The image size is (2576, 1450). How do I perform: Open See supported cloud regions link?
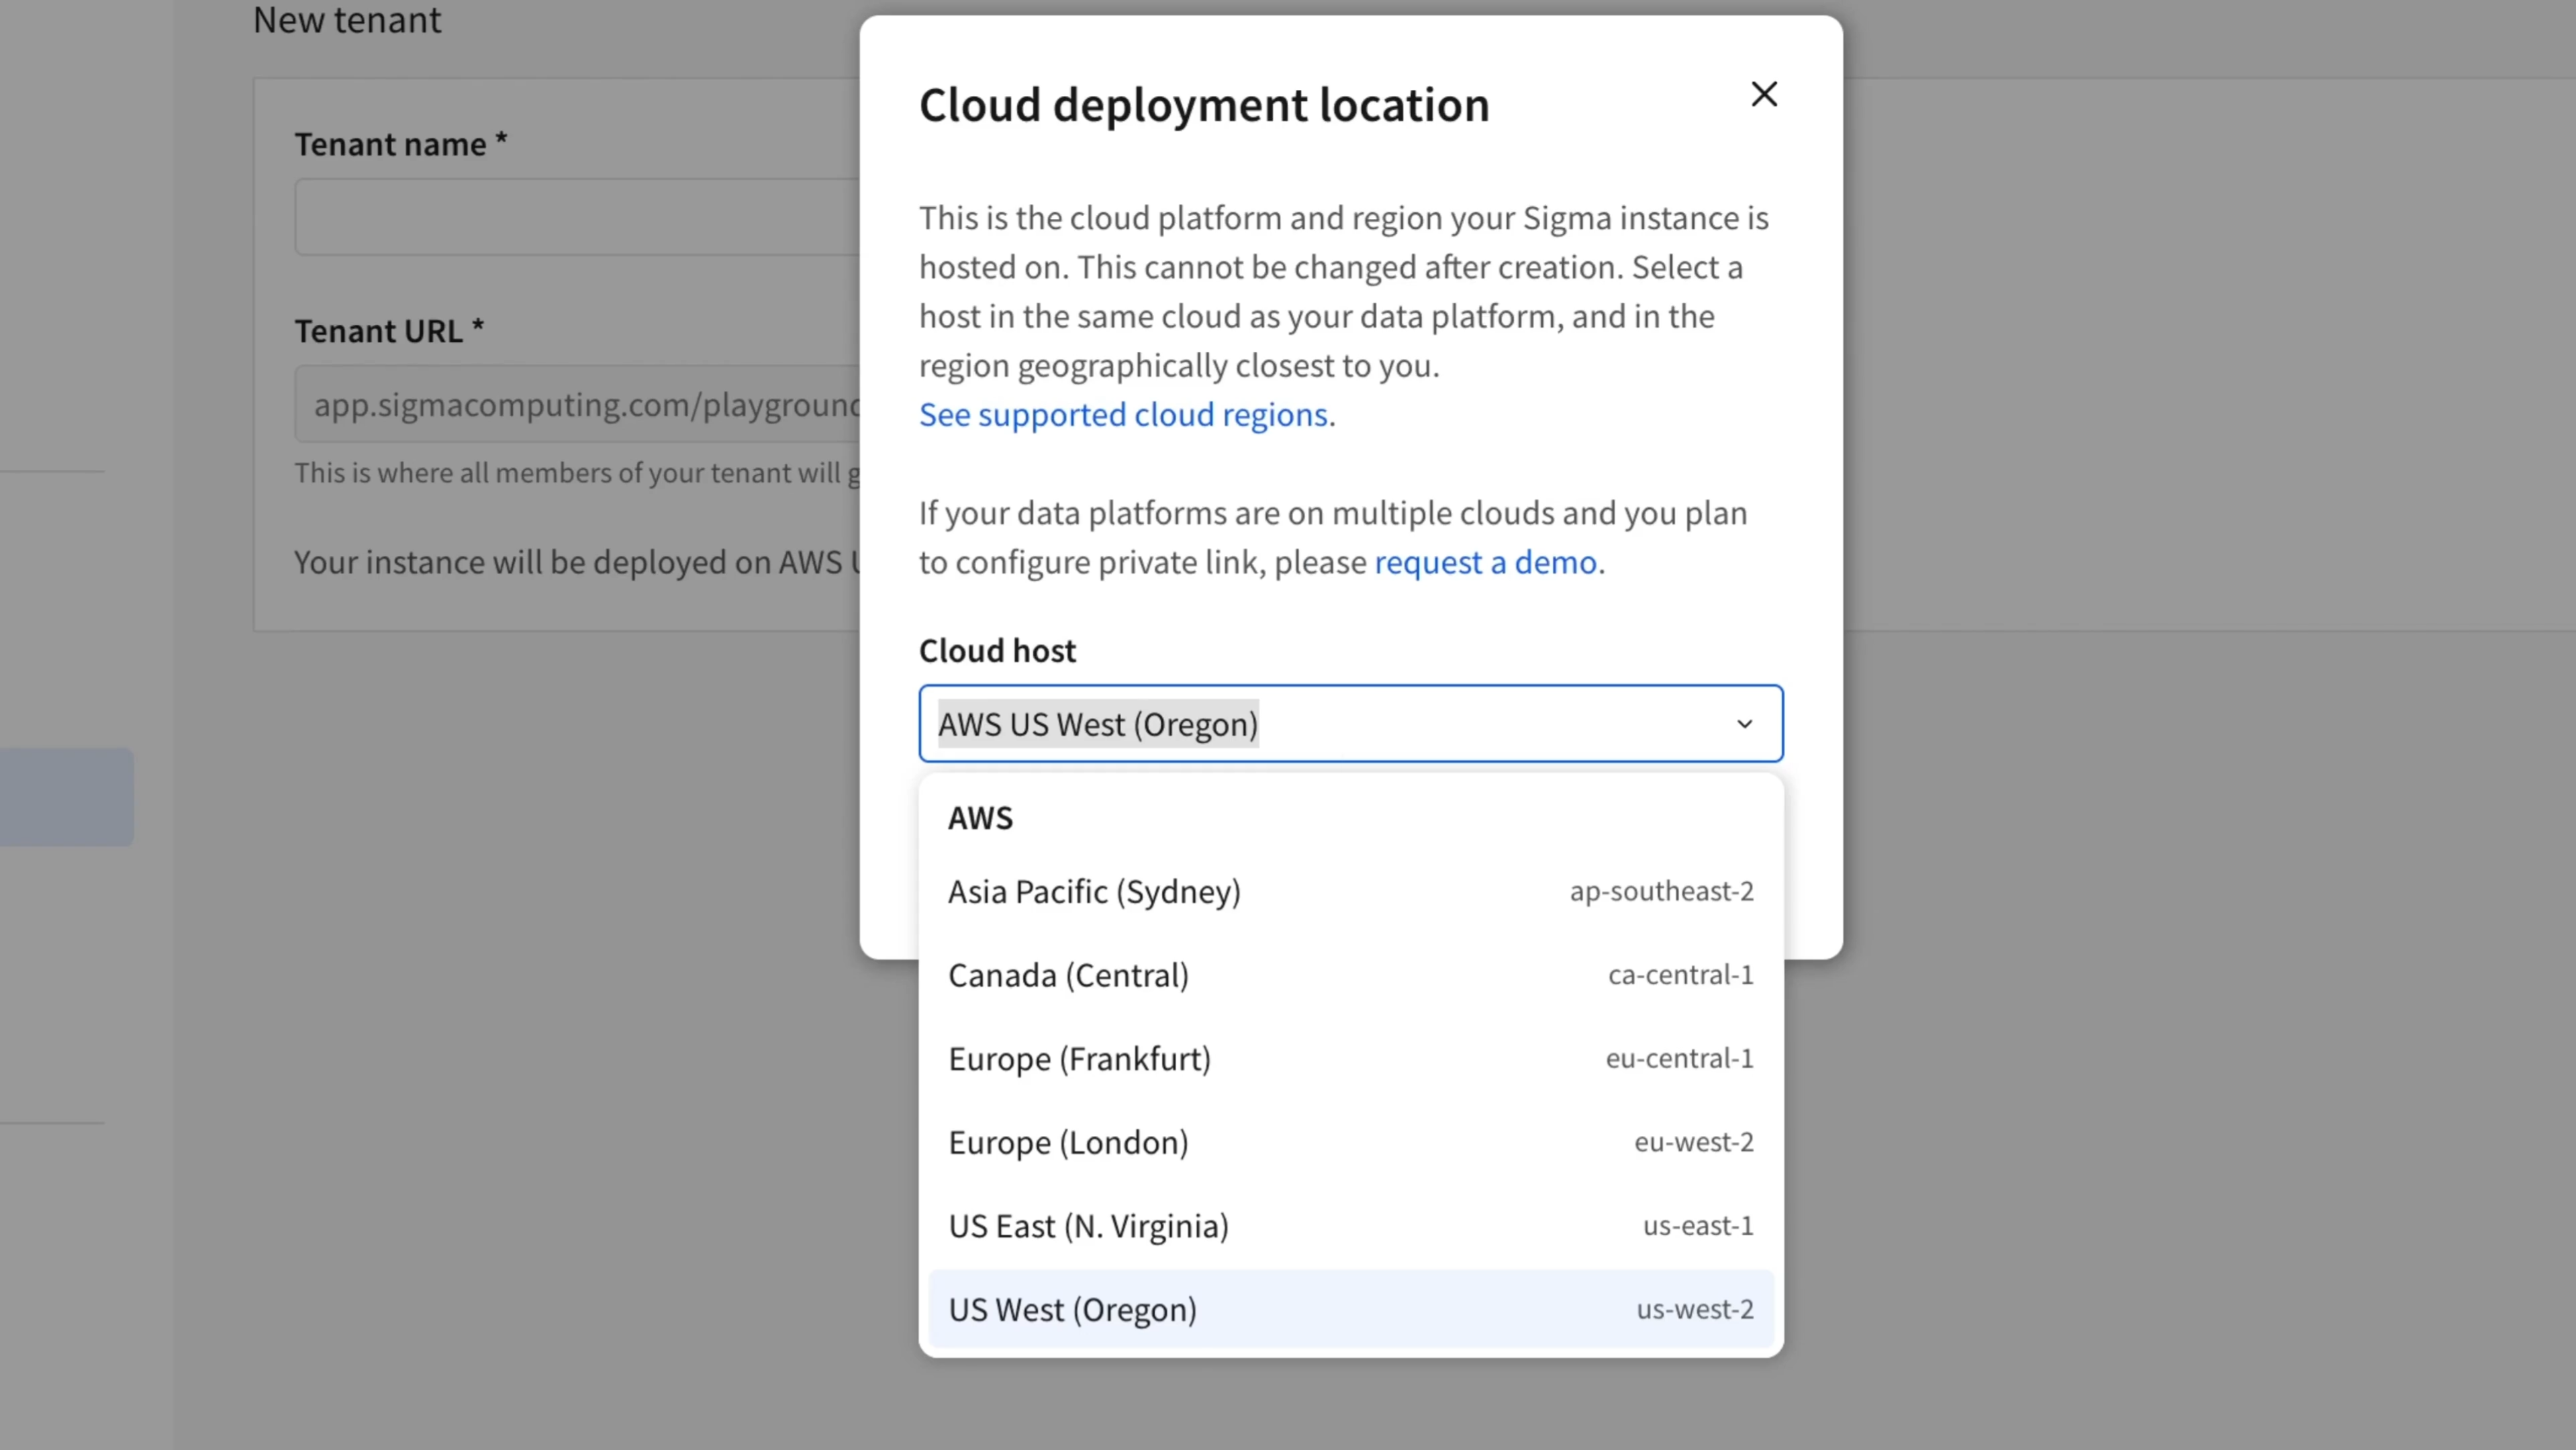[1123, 414]
